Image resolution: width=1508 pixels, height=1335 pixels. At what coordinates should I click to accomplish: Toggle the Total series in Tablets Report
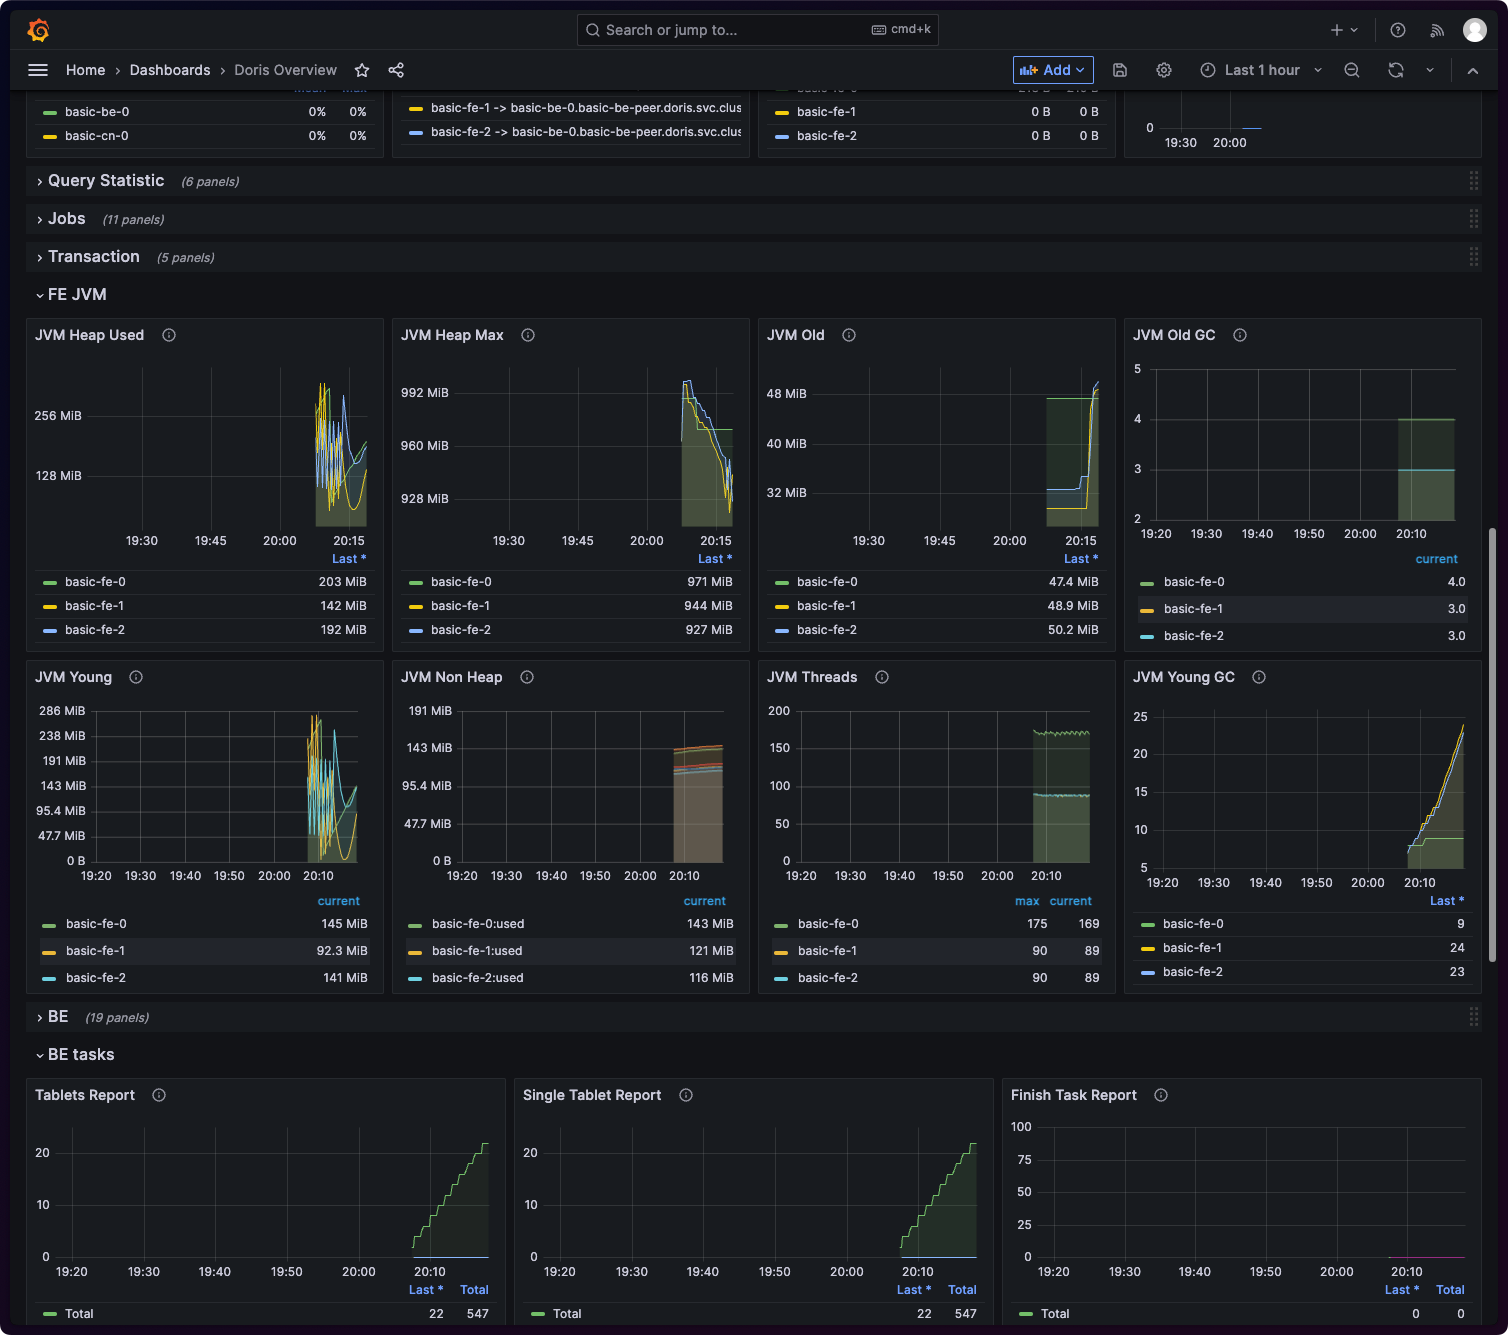coord(79,1313)
